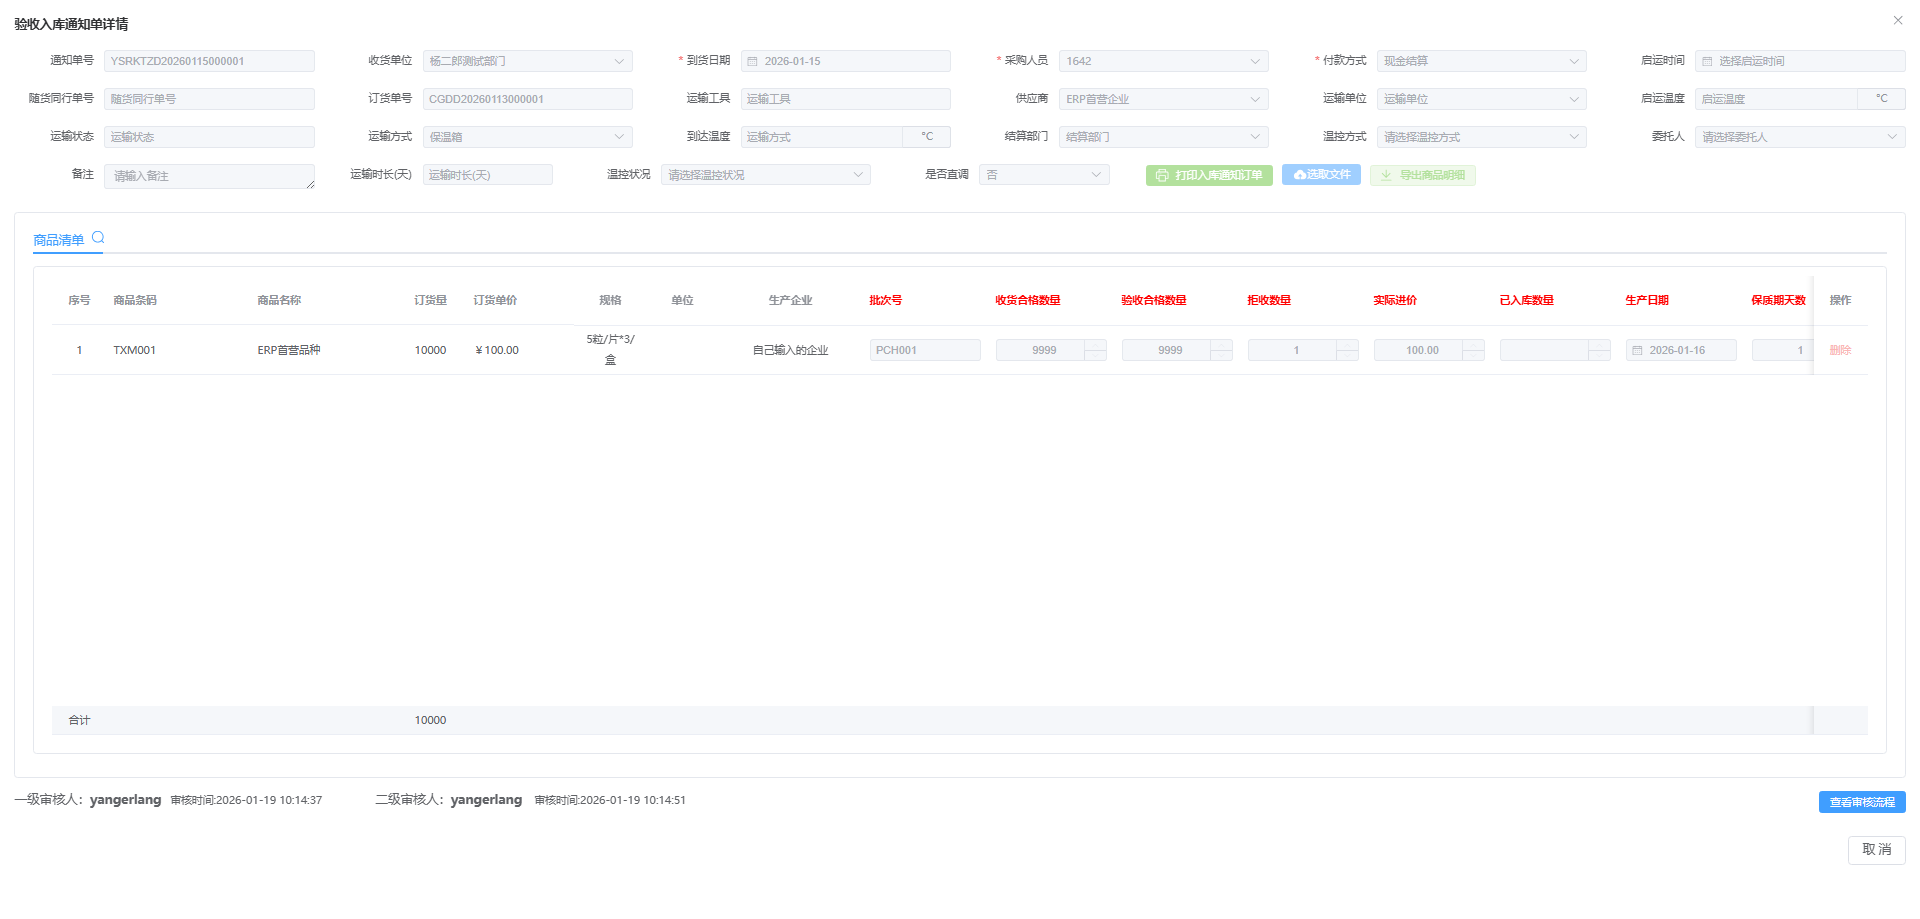Select the 商品清单 tab
This screenshot has width=1920, height=919.
(x=58, y=240)
